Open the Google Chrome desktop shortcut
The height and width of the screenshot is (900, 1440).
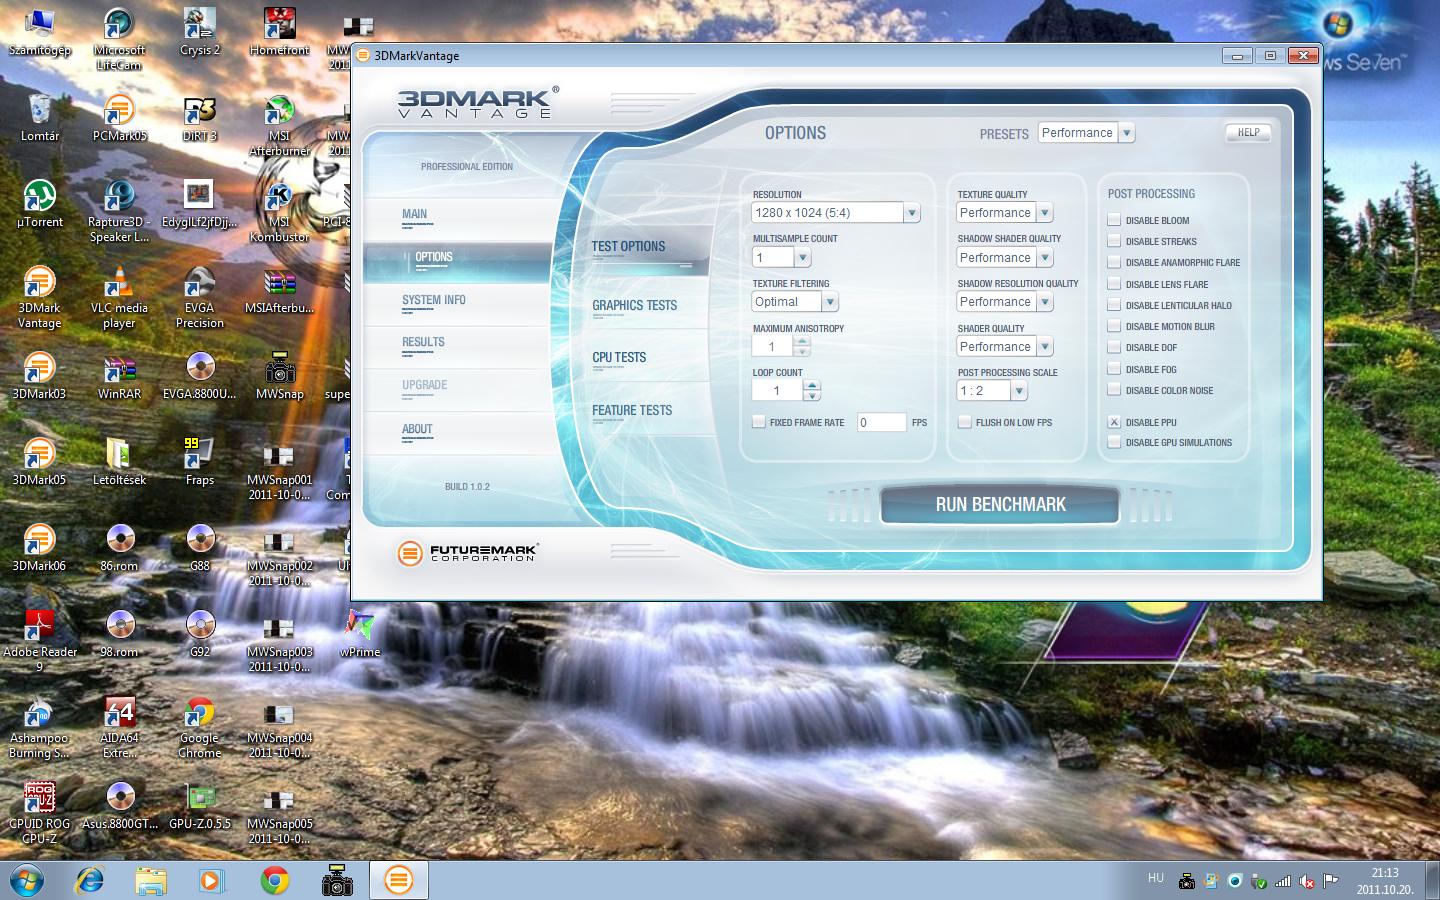tap(199, 727)
